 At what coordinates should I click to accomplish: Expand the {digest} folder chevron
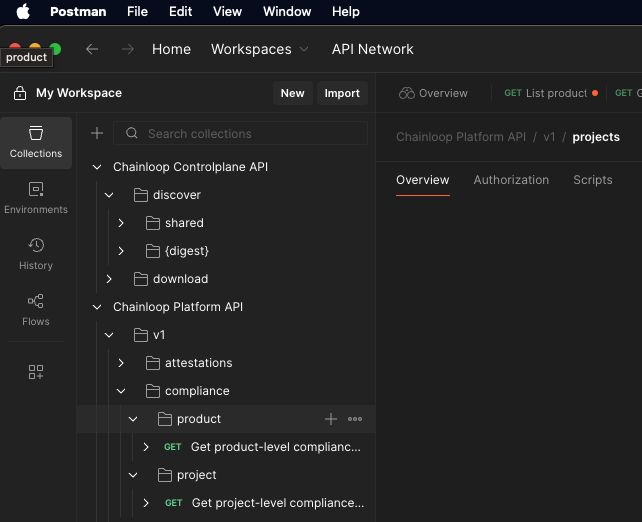[121, 251]
